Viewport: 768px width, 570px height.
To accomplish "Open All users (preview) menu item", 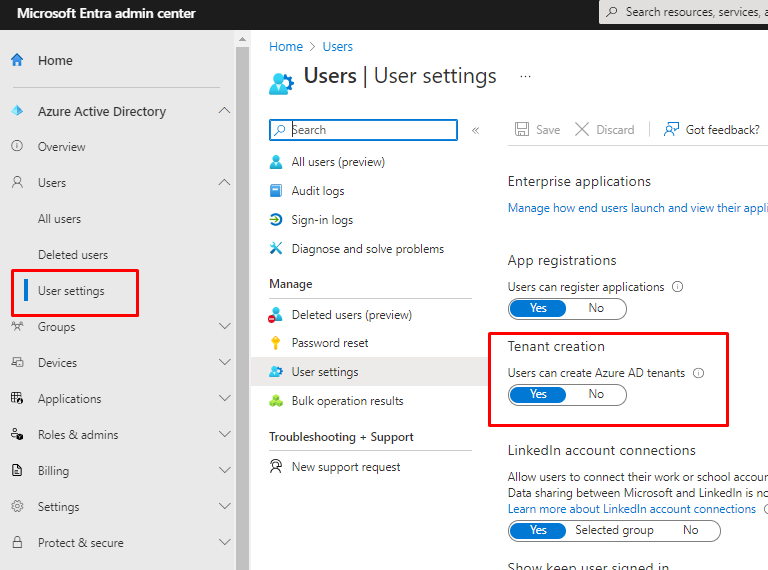I will 338,162.
